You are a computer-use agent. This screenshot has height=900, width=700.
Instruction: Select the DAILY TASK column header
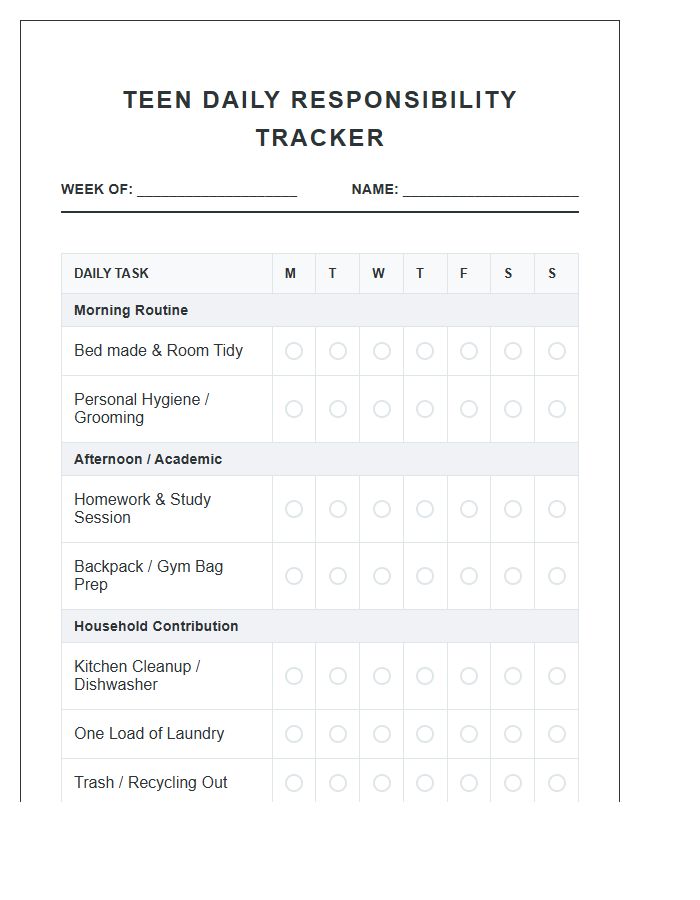click(x=112, y=273)
